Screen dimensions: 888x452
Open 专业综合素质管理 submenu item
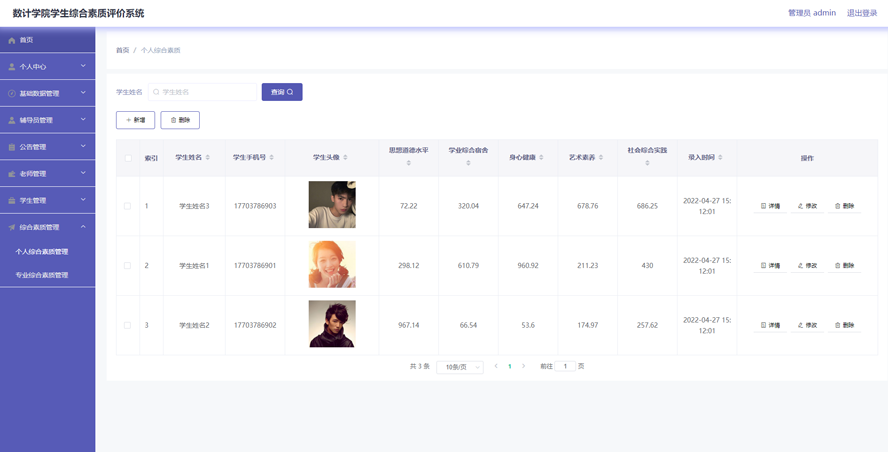42,275
